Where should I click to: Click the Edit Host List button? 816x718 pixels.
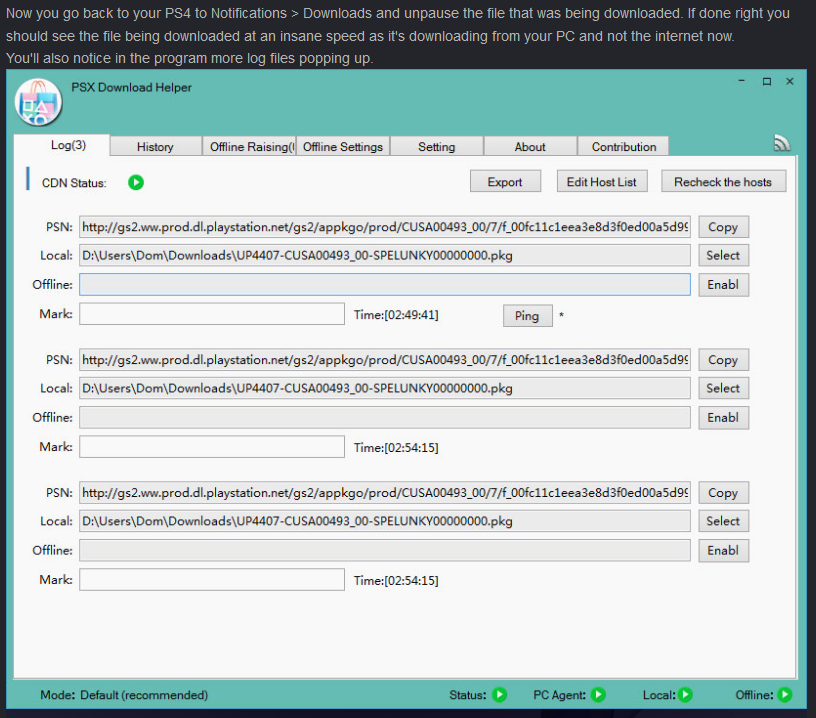pyautogui.click(x=602, y=182)
